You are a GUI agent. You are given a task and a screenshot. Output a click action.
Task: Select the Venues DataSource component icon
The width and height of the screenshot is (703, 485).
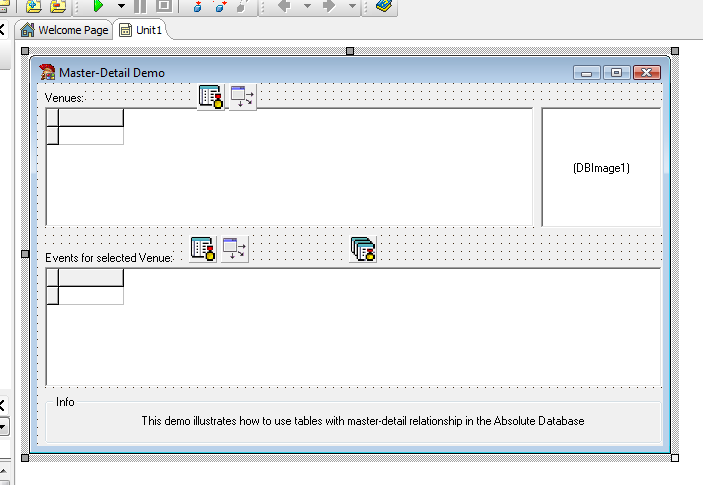pyautogui.click(x=242, y=97)
